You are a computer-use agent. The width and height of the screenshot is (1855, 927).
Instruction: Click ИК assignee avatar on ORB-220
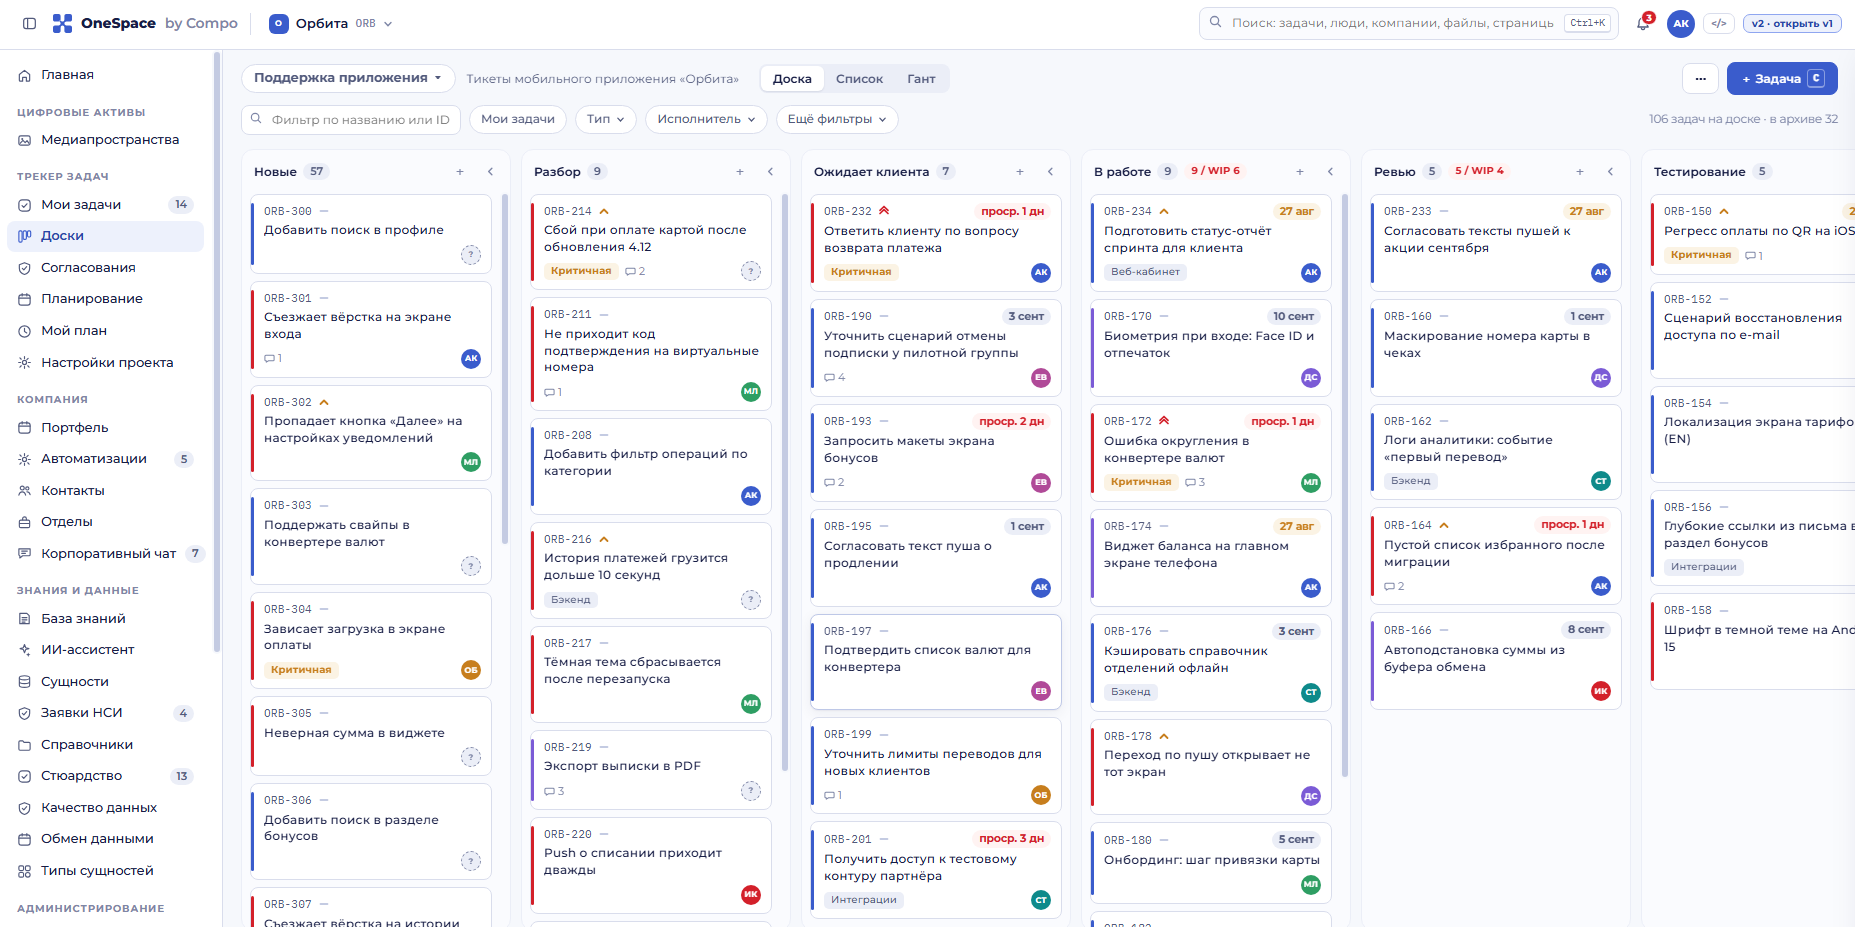click(x=751, y=894)
